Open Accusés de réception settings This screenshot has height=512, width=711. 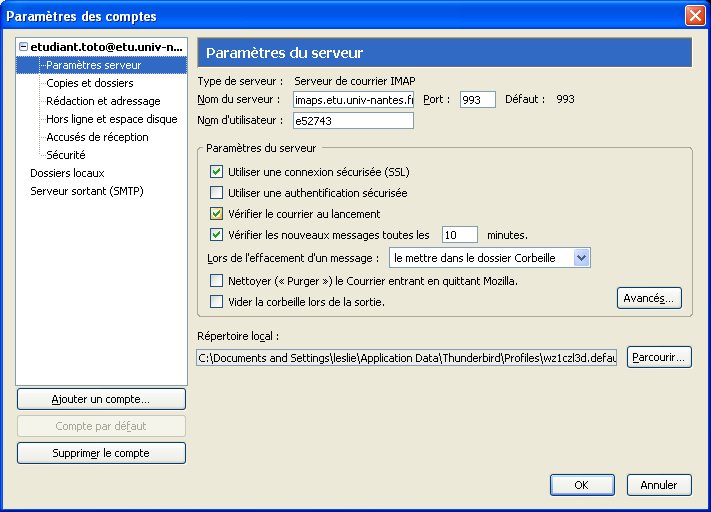click(x=97, y=137)
